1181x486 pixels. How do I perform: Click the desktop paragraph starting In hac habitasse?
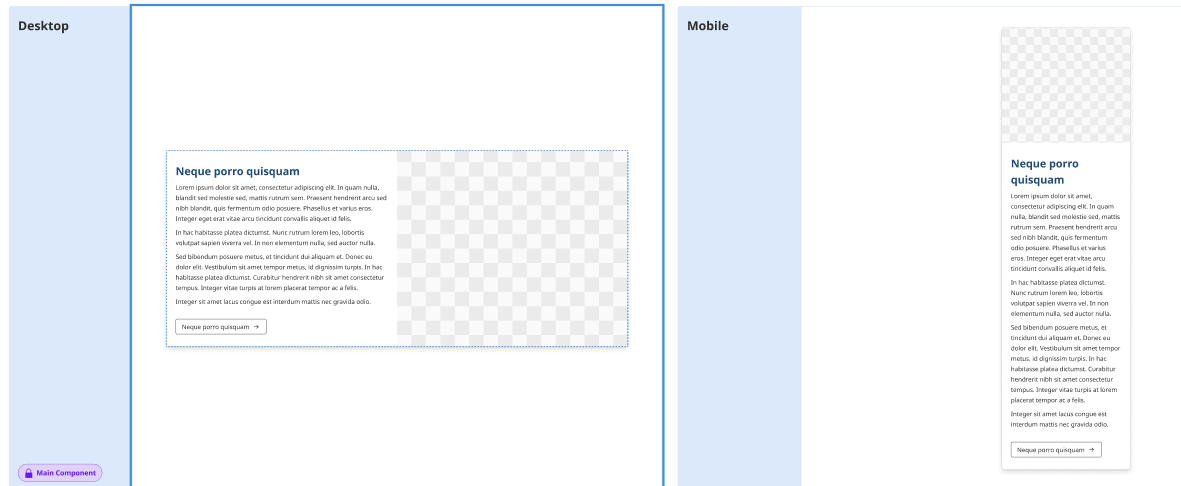pyautogui.click(x=276, y=237)
